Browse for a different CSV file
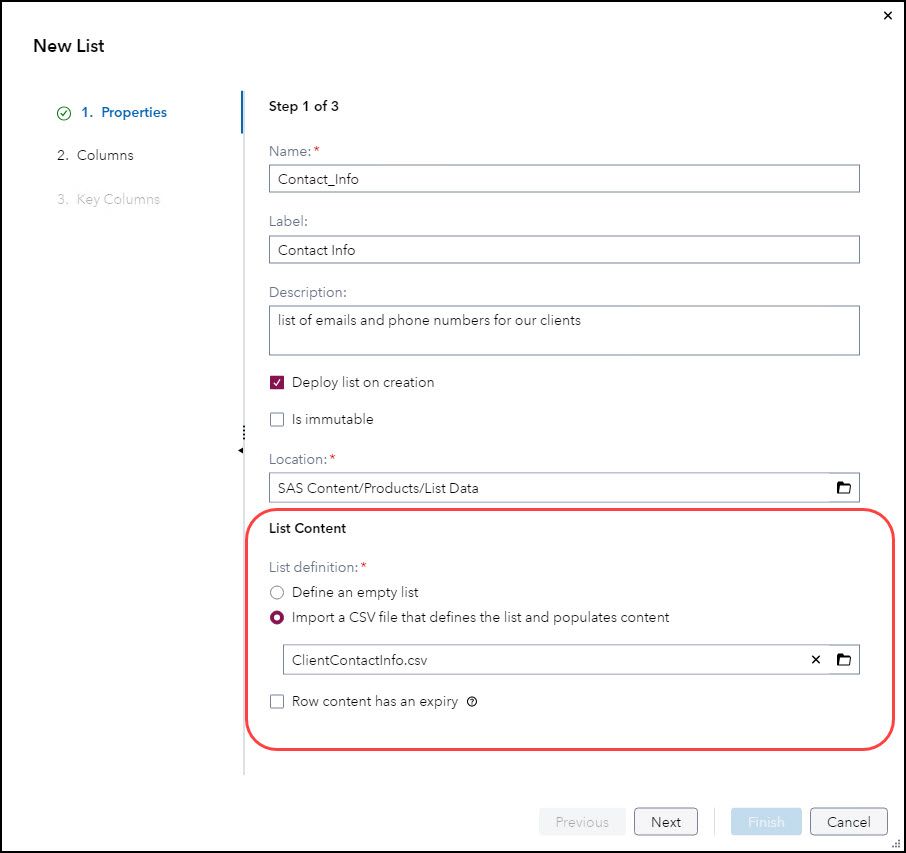 tap(845, 659)
